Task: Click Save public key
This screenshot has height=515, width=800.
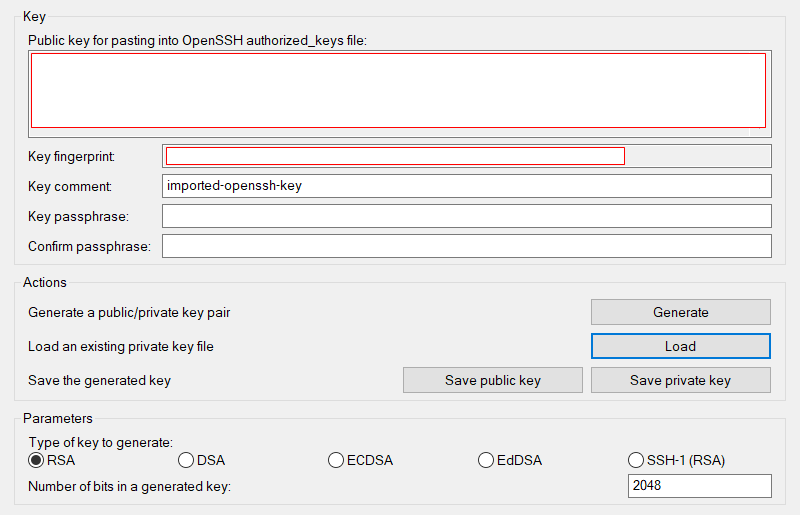Action: [492, 380]
